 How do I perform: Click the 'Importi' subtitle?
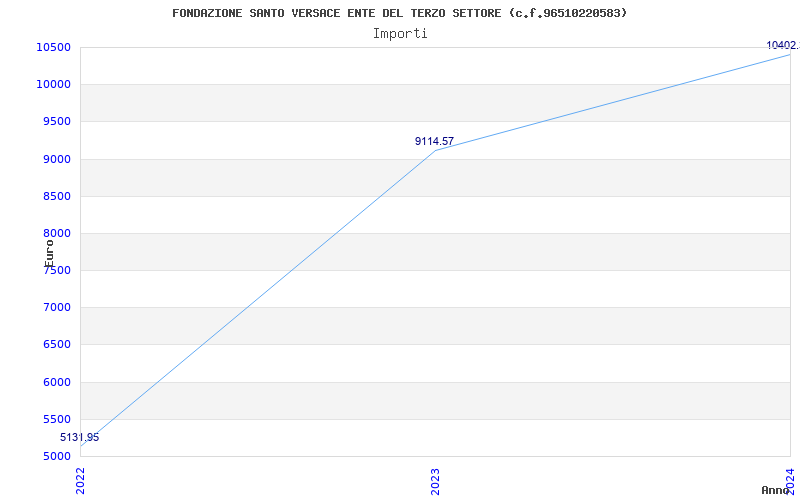[x=400, y=34]
